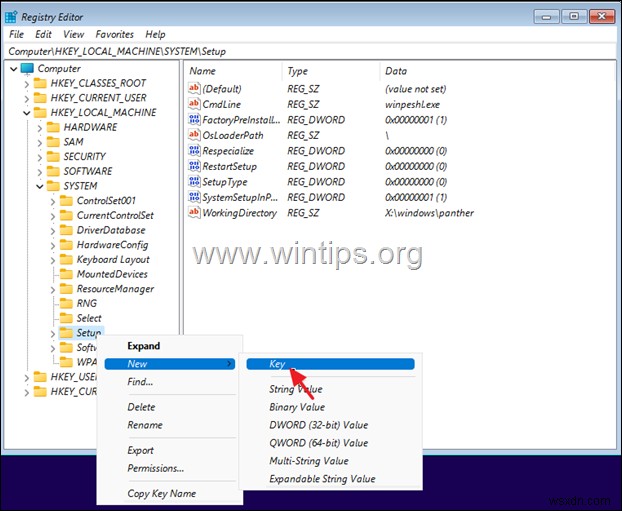Click the HARDWARE folder icon
622x511 pixels.
point(53,127)
